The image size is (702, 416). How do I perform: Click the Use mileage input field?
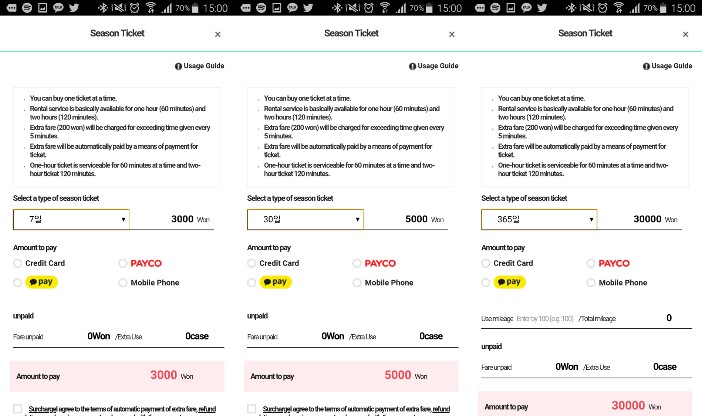(545, 318)
